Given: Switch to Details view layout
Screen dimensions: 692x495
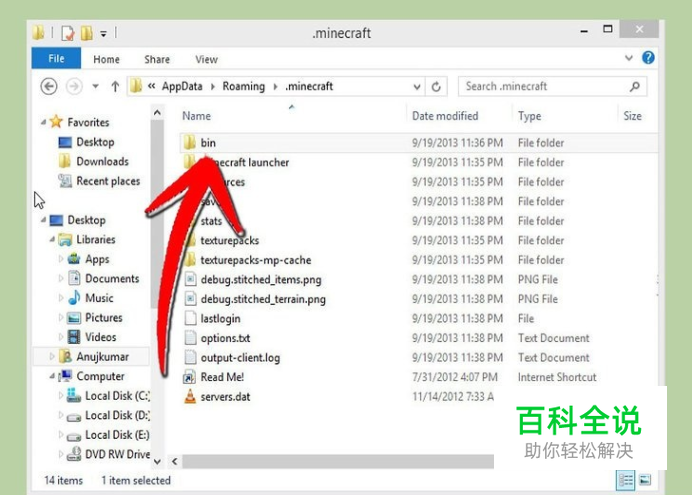Looking at the screenshot, I should (x=626, y=480).
